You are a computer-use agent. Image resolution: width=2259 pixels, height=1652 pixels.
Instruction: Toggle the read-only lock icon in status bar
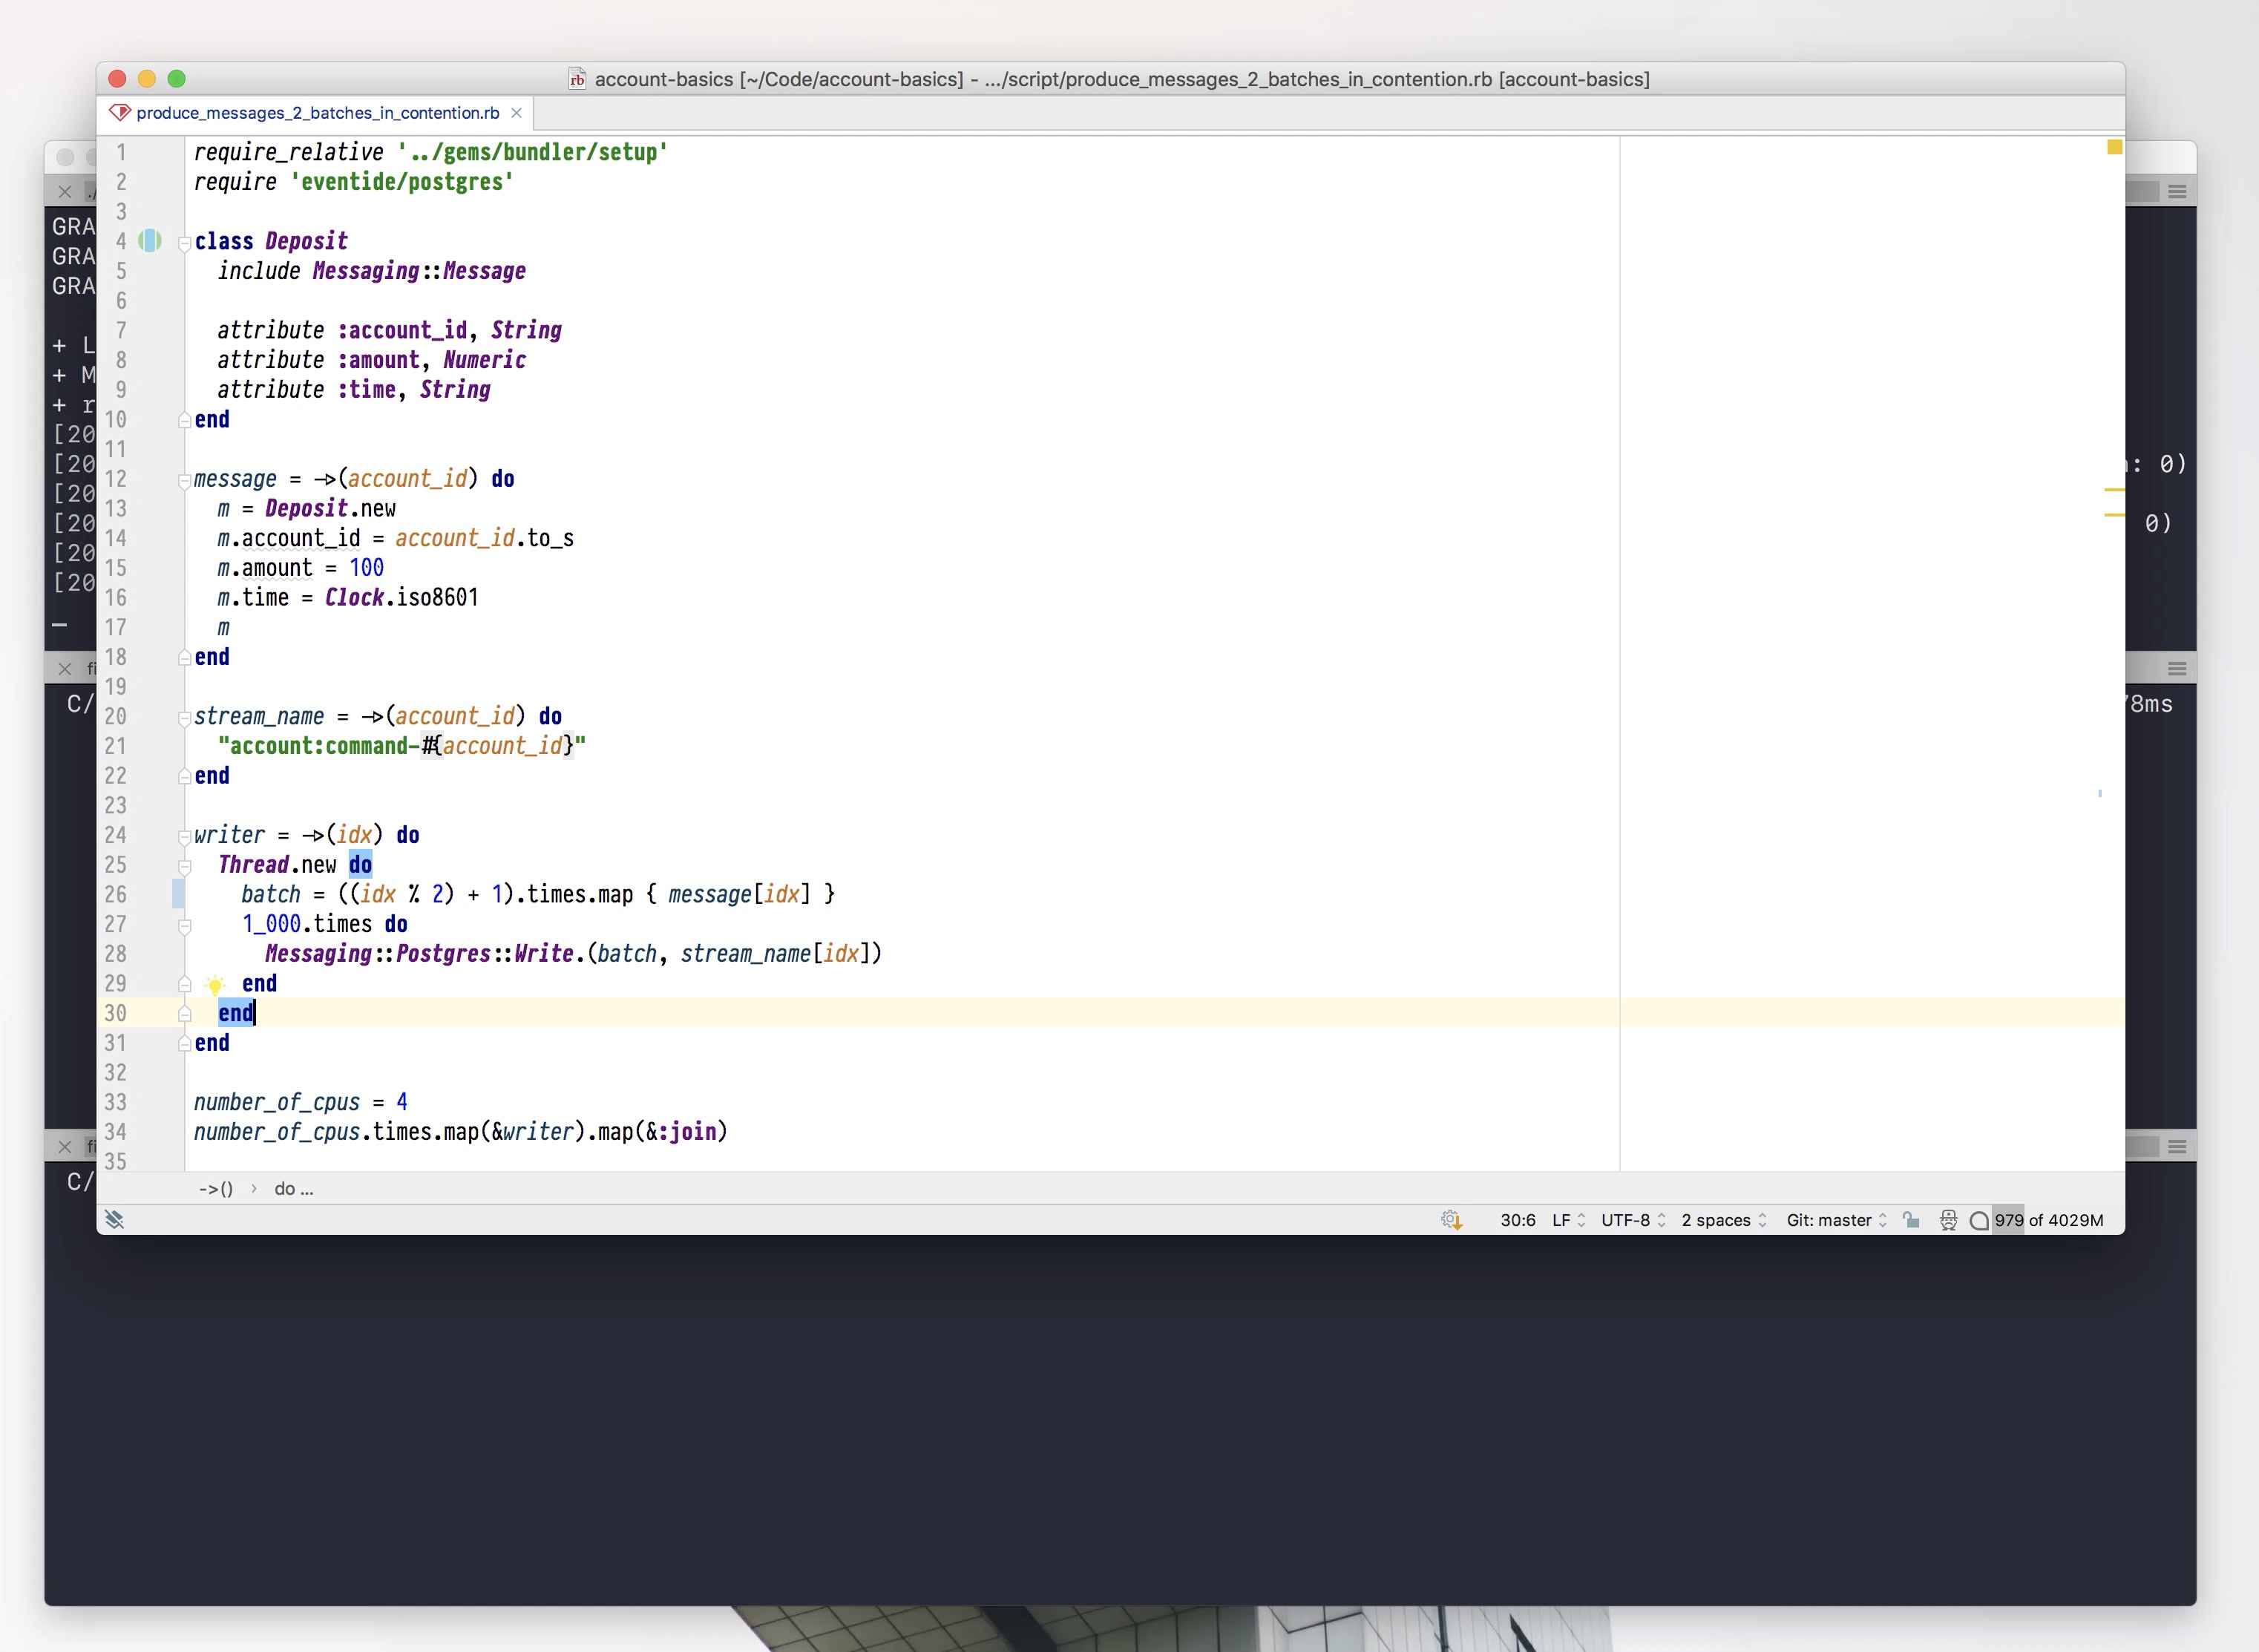pos(1911,1220)
